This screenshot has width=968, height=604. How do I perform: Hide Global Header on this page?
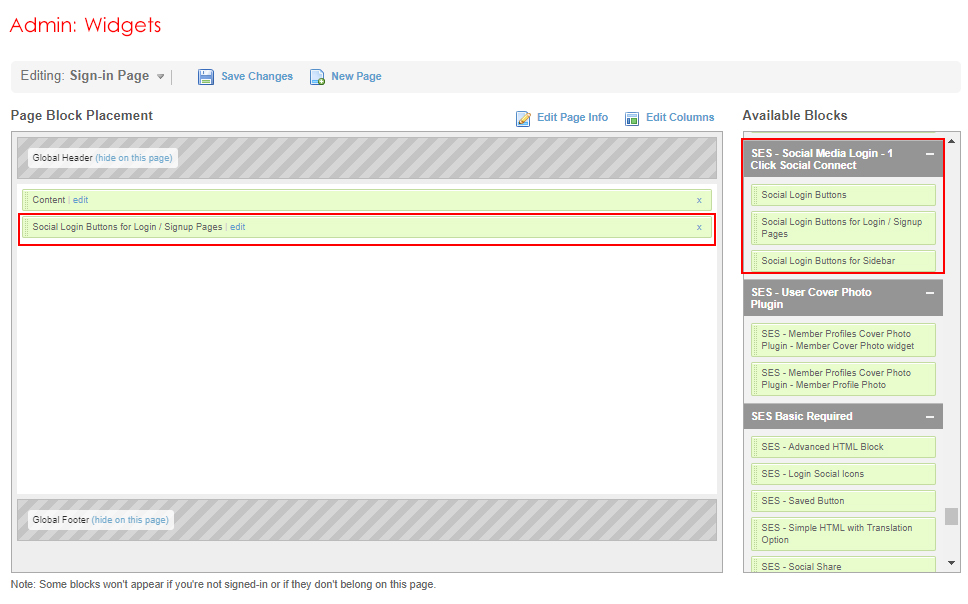tap(134, 158)
